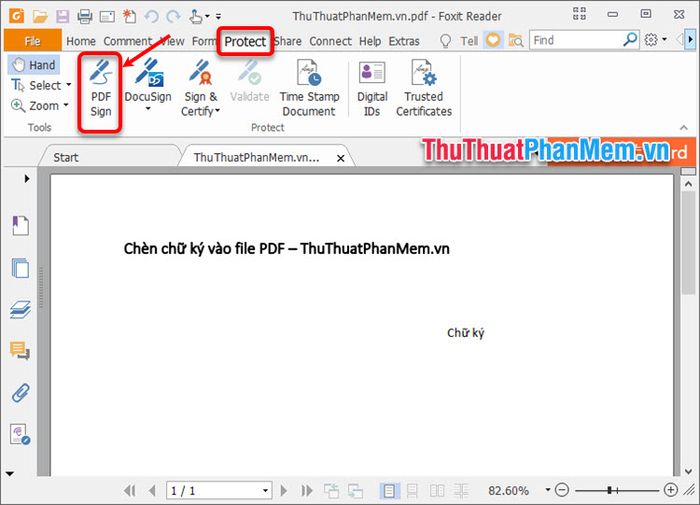Open the Bookmarks panel in sidebar
Viewport: 700px width, 505px height.
click(21, 225)
